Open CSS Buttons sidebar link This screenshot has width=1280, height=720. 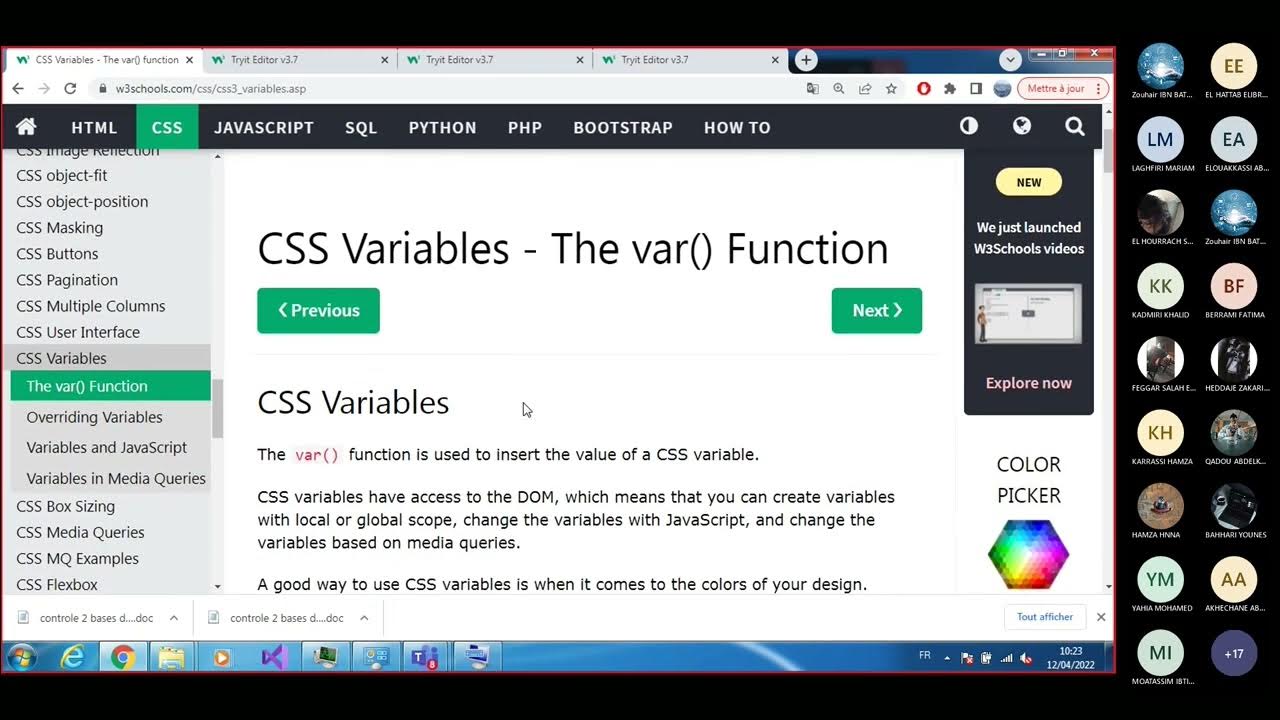(57, 253)
